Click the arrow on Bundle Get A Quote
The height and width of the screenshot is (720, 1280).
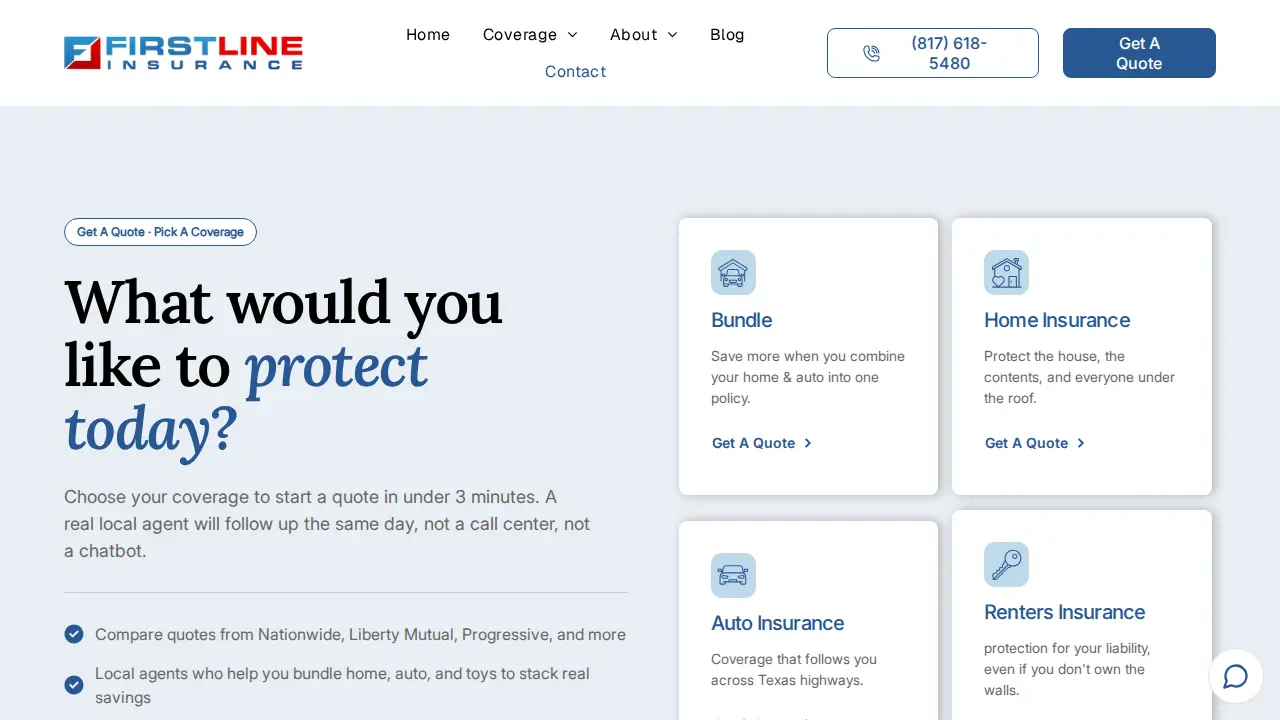[808, 443]
